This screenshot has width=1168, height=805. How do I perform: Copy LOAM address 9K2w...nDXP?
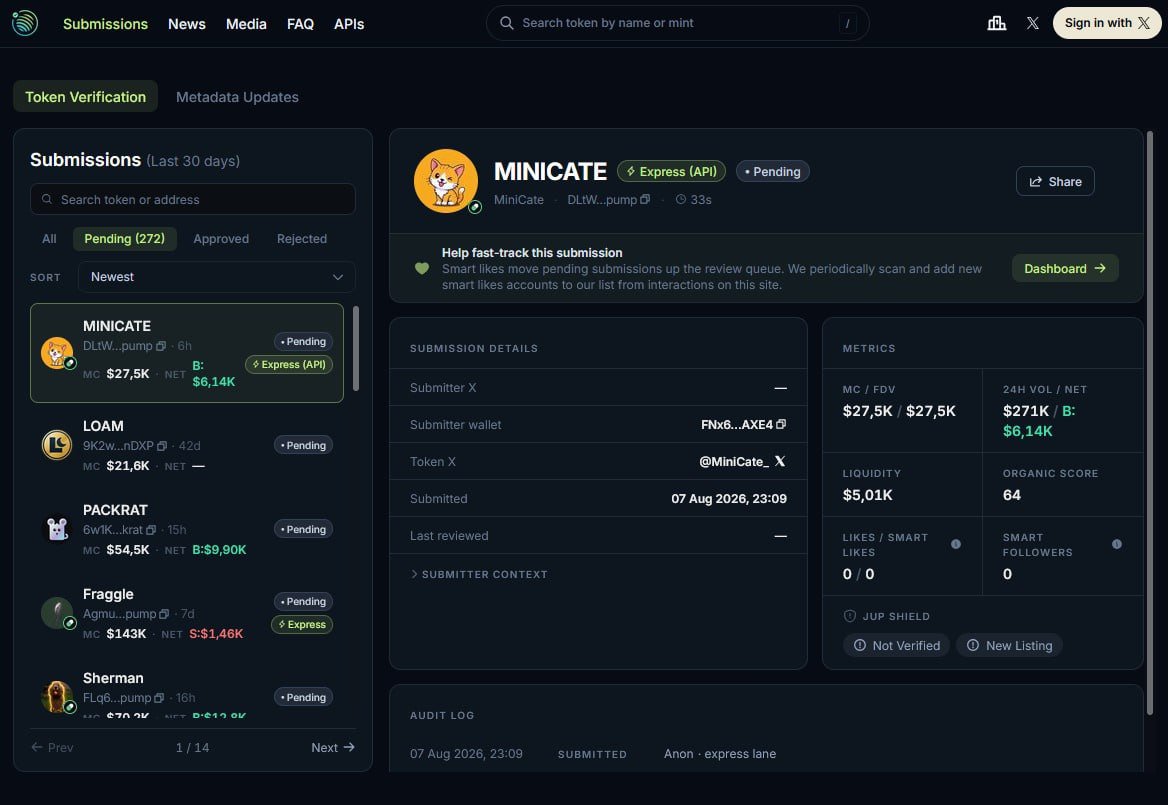pyautogui.click(x=162, y=445)
